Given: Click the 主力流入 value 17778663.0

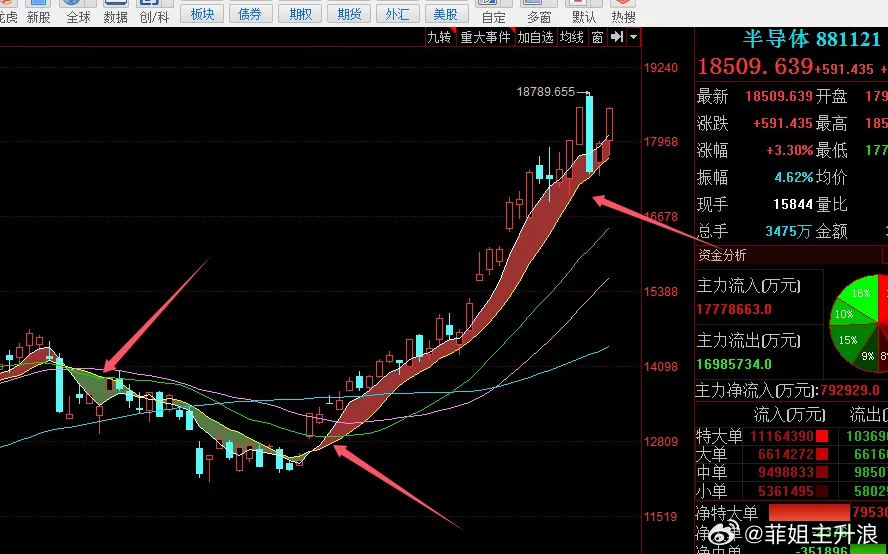Looking at the screenshot, I should tap(734, 309).
